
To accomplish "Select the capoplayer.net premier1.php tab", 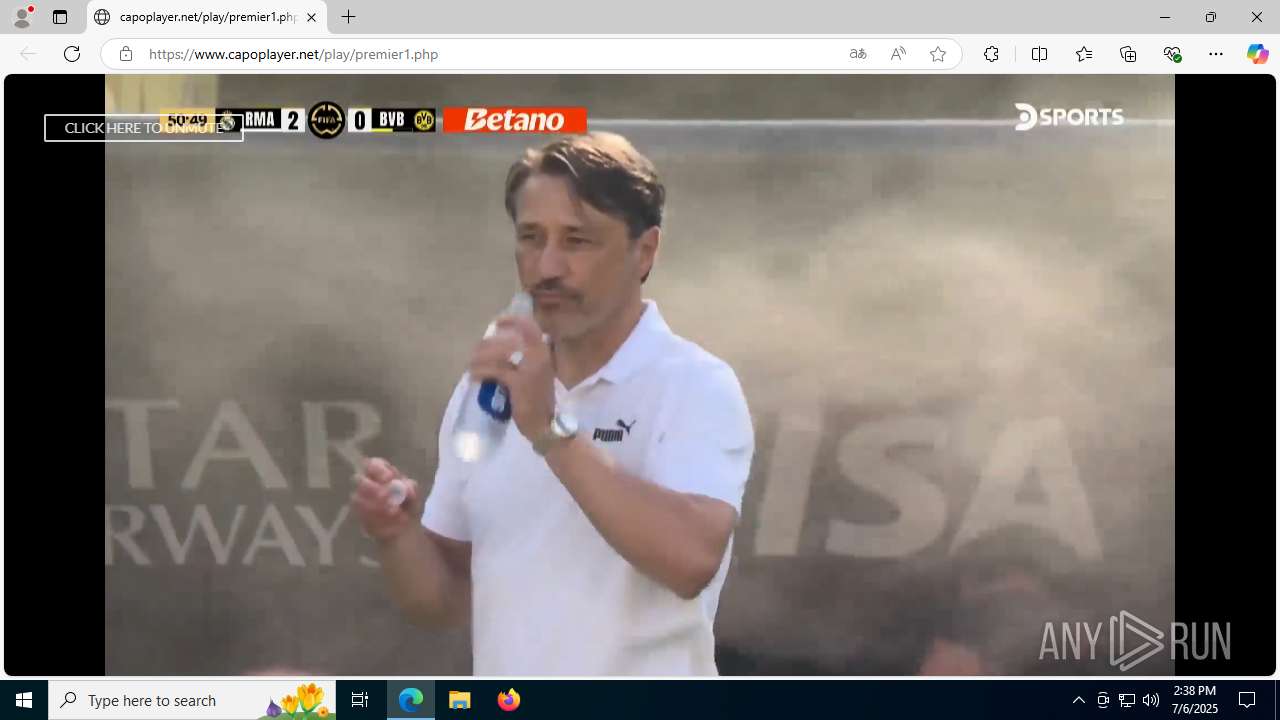I will [x=207, y=17].
